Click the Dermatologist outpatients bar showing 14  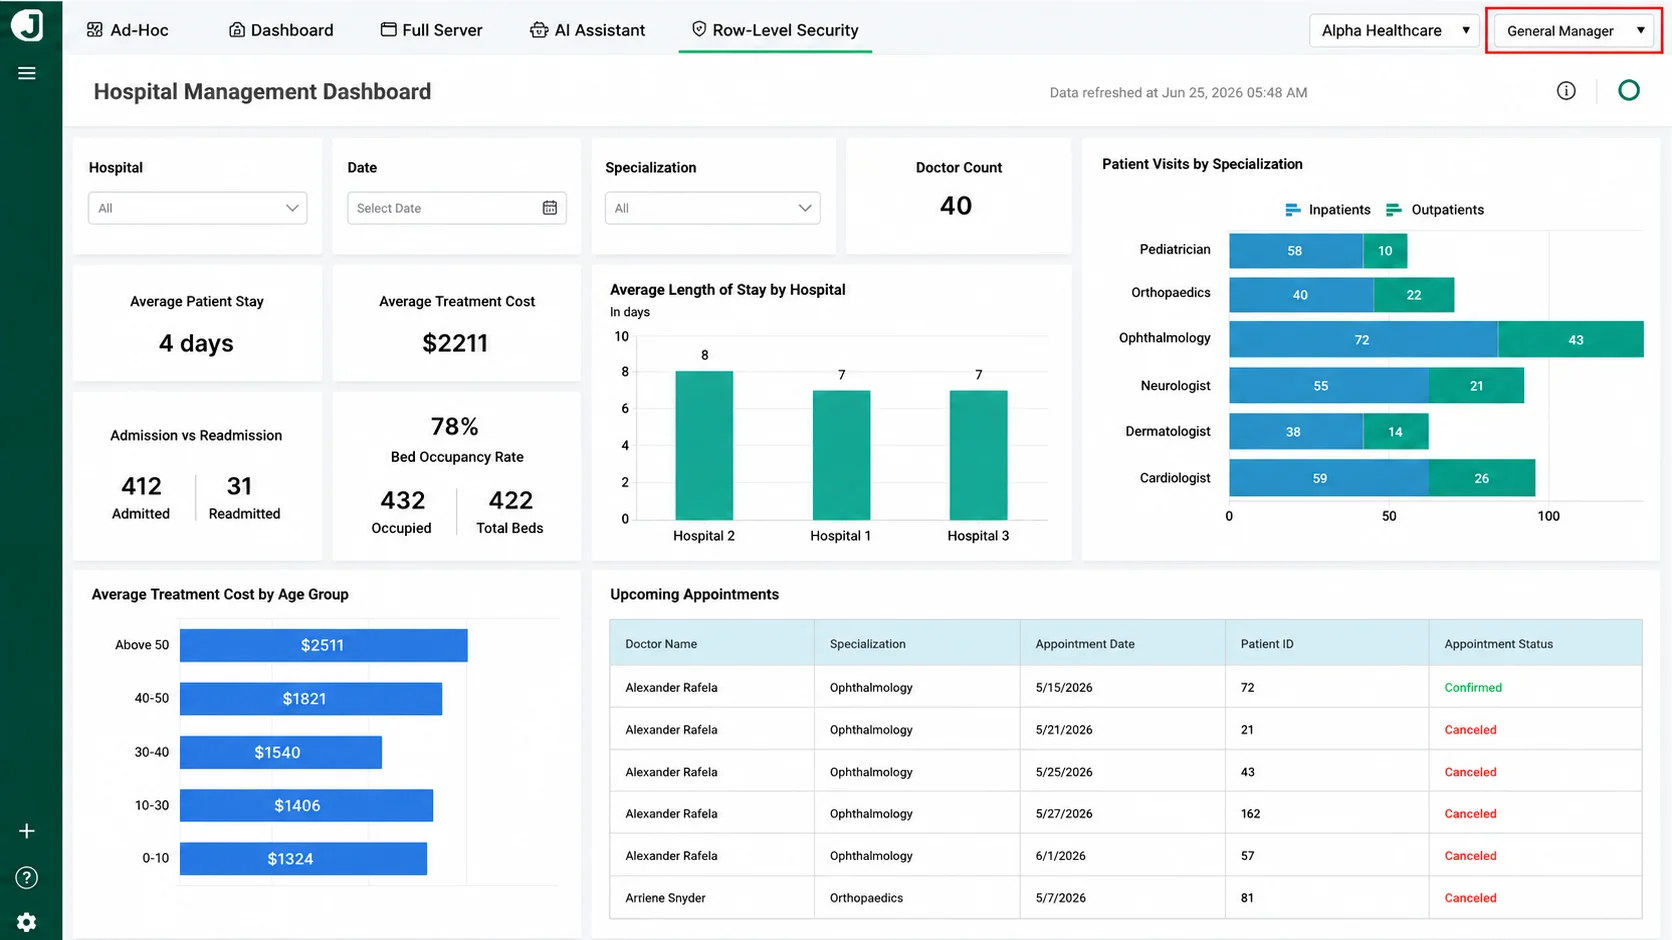pos(1395,432)
